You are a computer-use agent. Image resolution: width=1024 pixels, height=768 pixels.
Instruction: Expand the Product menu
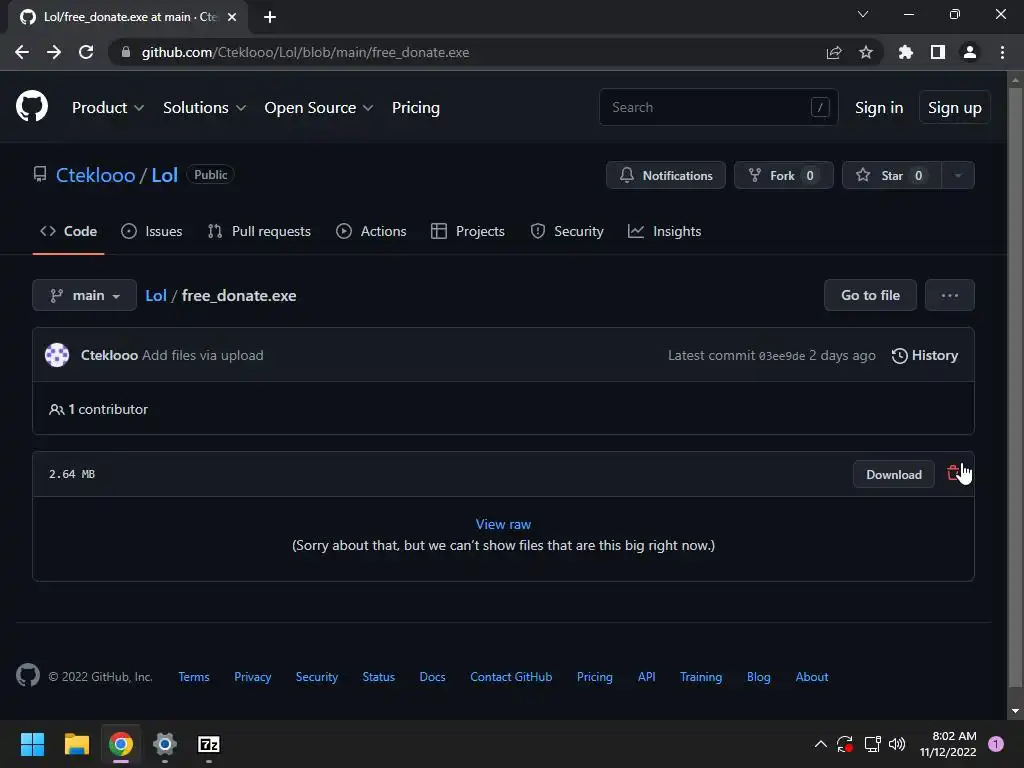point(108,108)
